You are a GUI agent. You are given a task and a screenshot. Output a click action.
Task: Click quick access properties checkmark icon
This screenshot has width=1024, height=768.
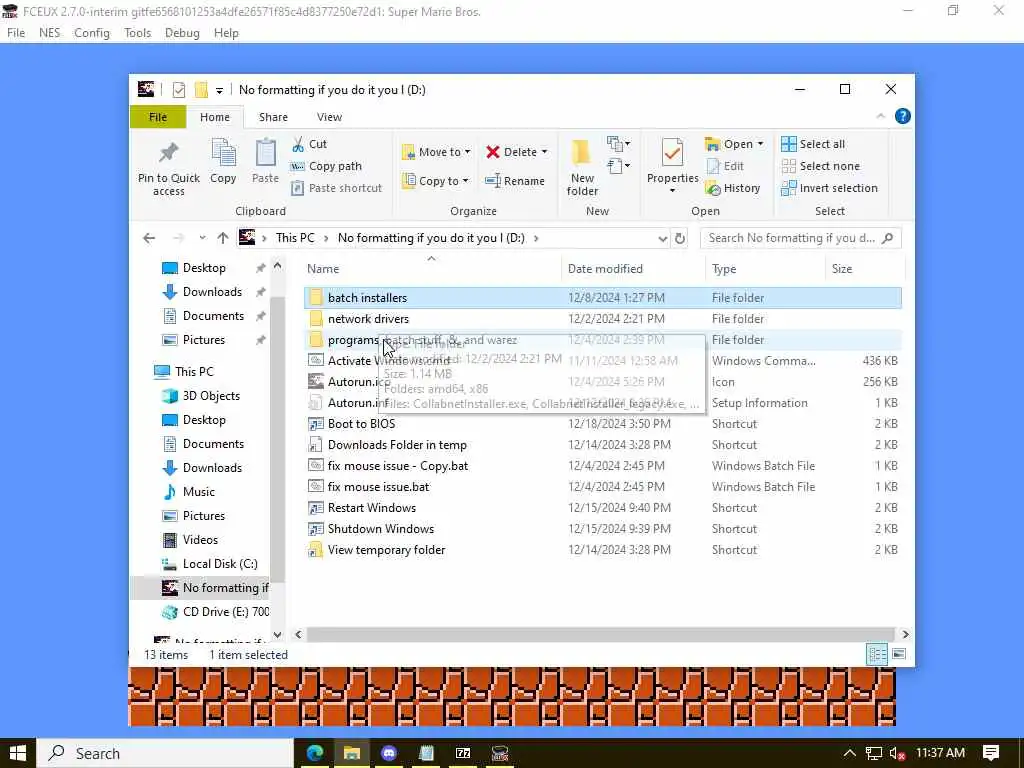pyautogui.click(x=178, y=90)
